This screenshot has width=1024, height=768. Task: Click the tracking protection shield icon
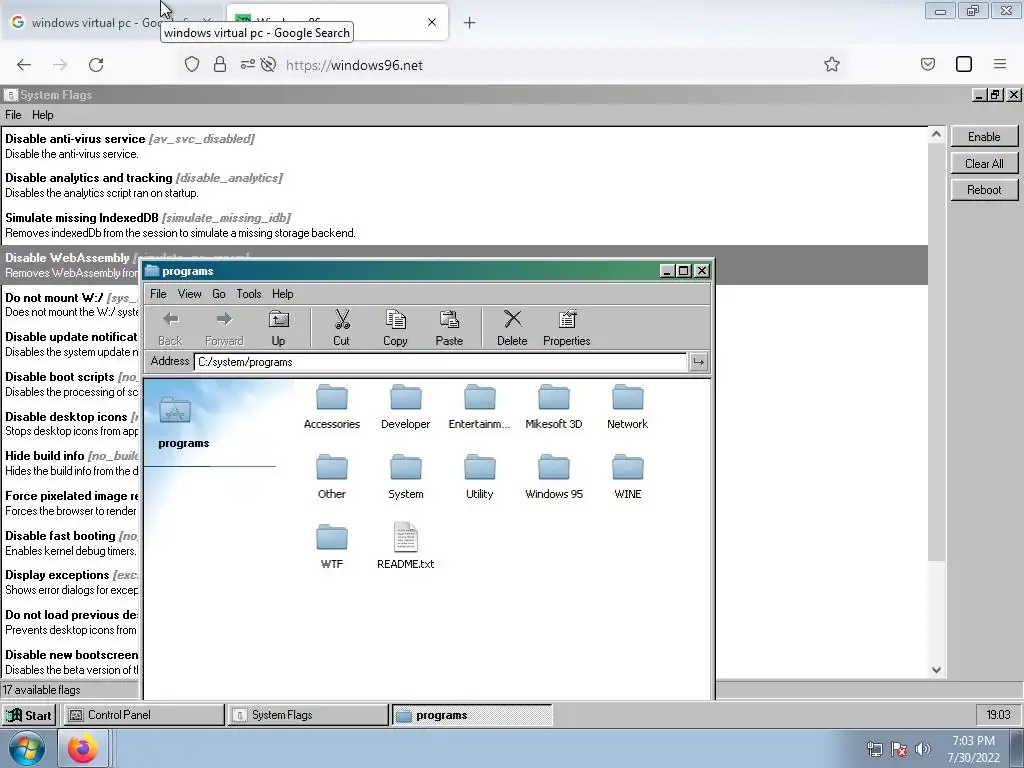(x=191, y=65)
